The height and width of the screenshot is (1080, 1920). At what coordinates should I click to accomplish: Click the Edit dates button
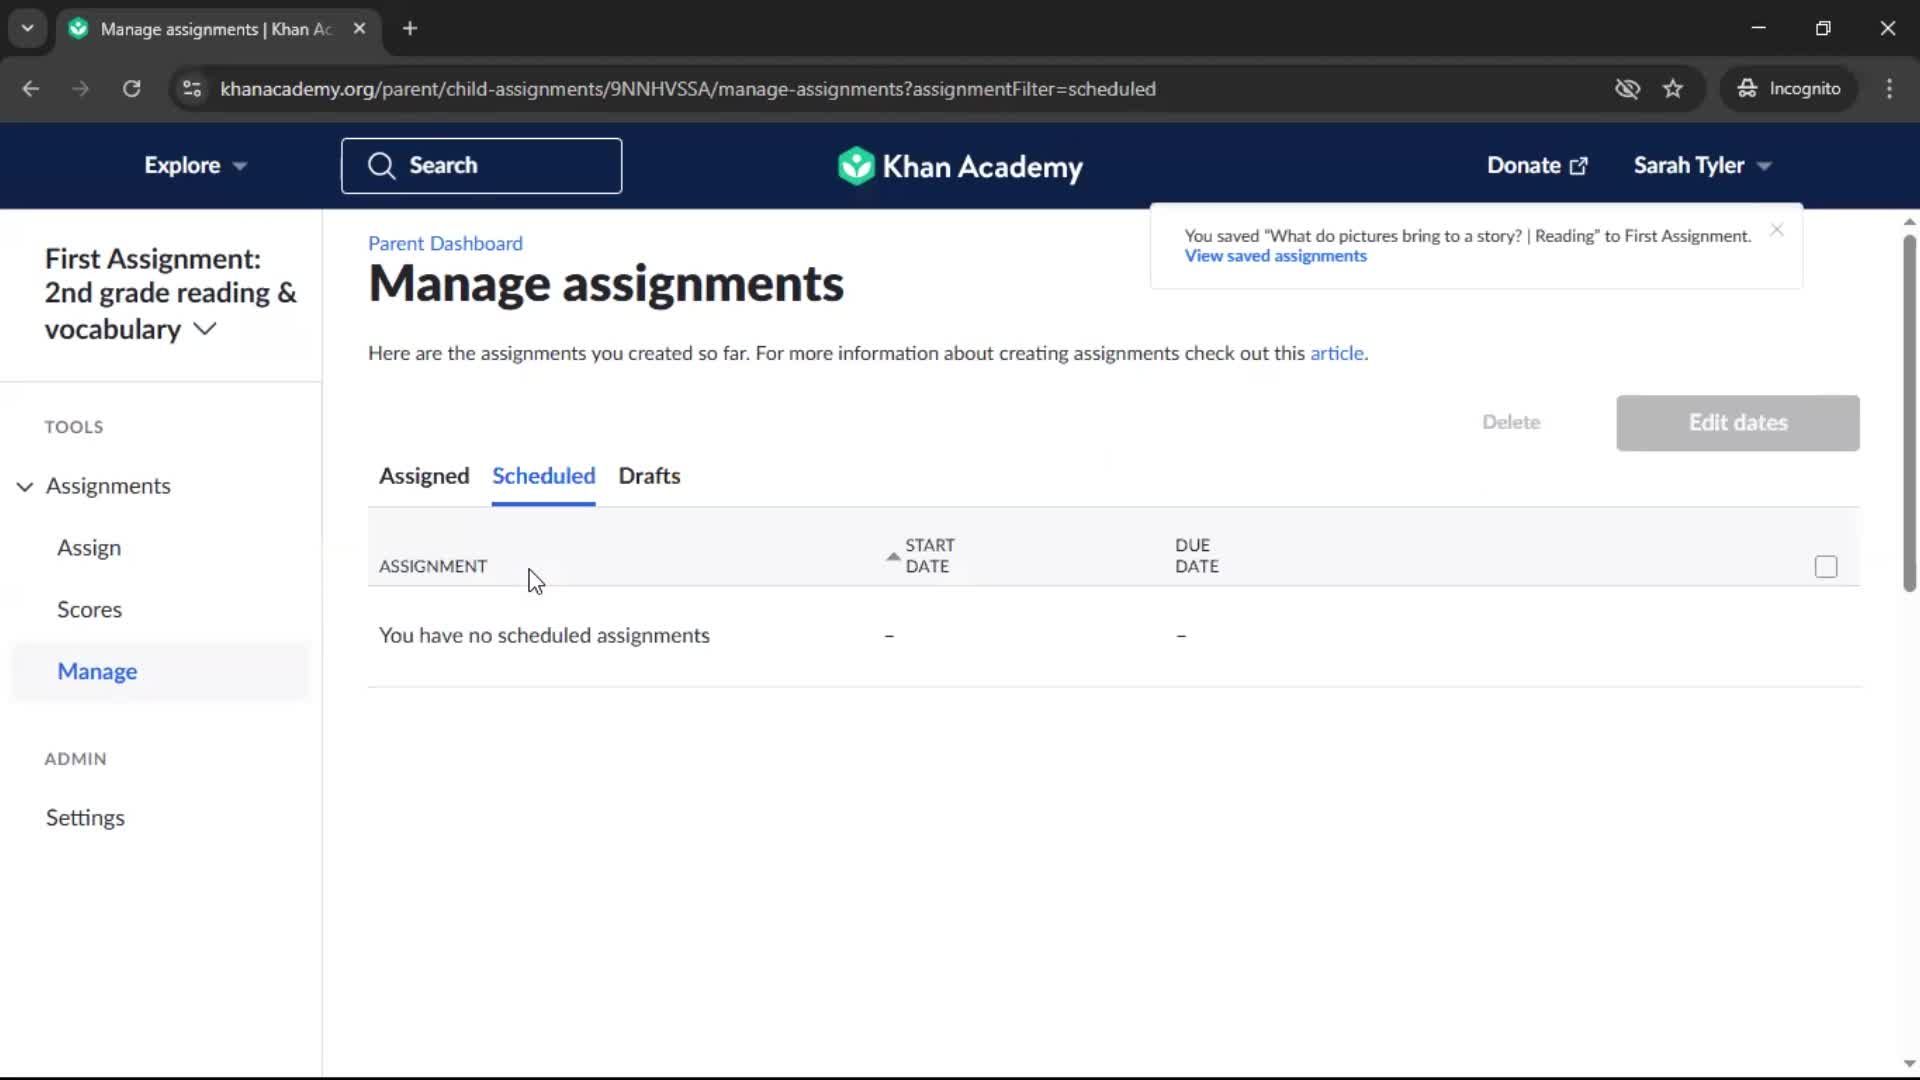tap(1737, 423)
